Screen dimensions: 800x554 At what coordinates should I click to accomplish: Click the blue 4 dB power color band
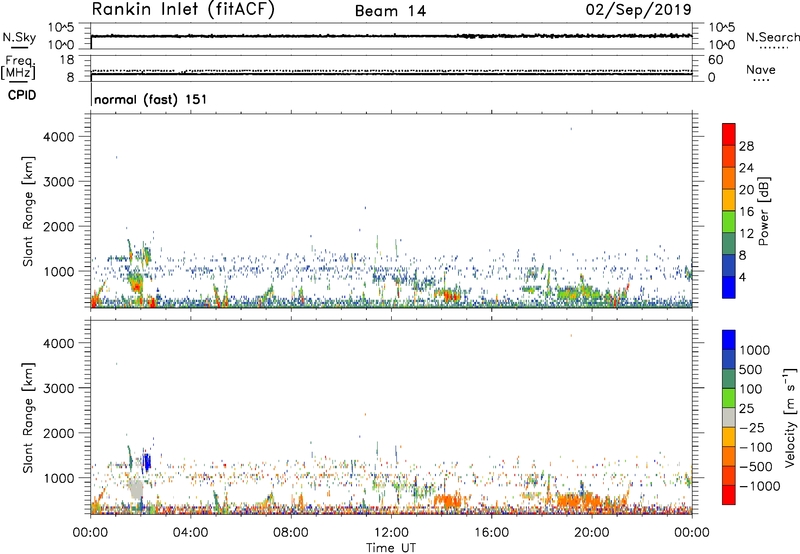click(x=729, y=287)
